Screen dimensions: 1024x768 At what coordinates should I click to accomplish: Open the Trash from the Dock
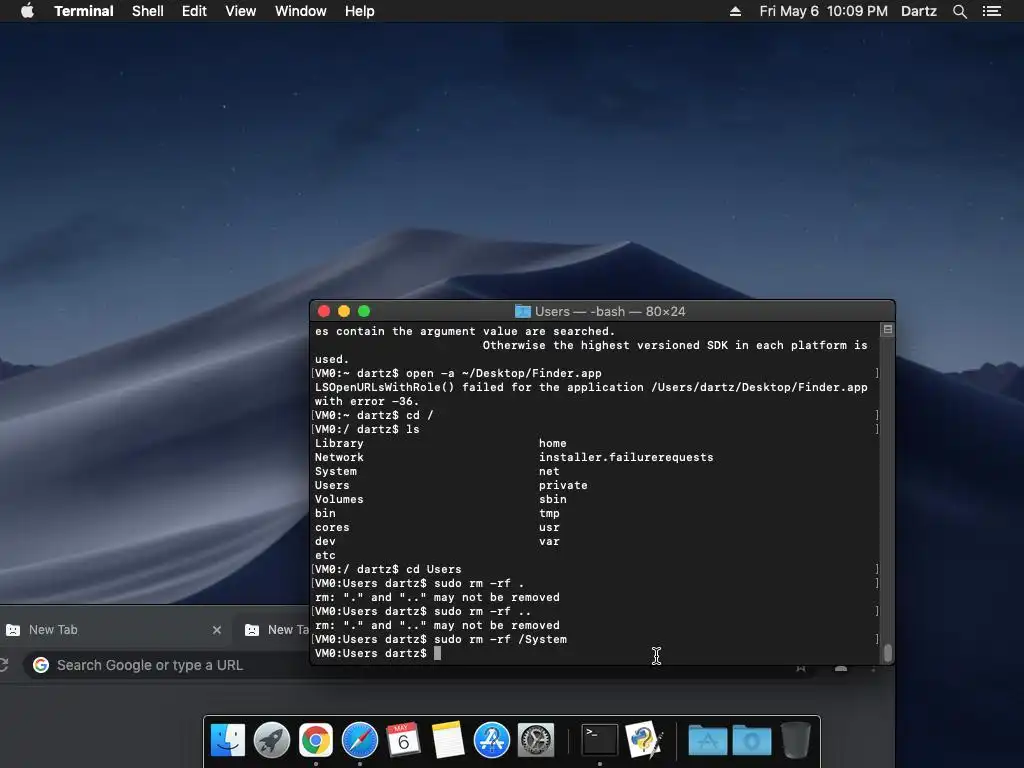pyautogui.click(x=796, y=741)
